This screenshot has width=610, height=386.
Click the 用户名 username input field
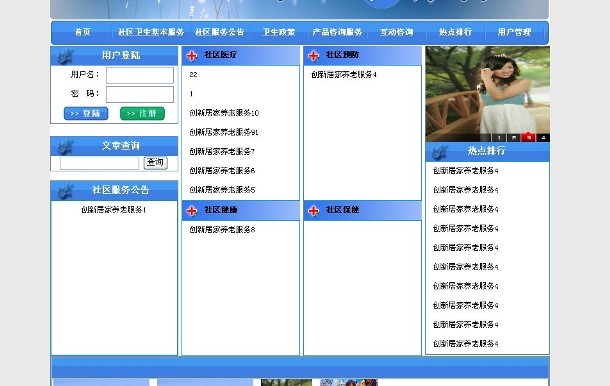pos(140,75)
